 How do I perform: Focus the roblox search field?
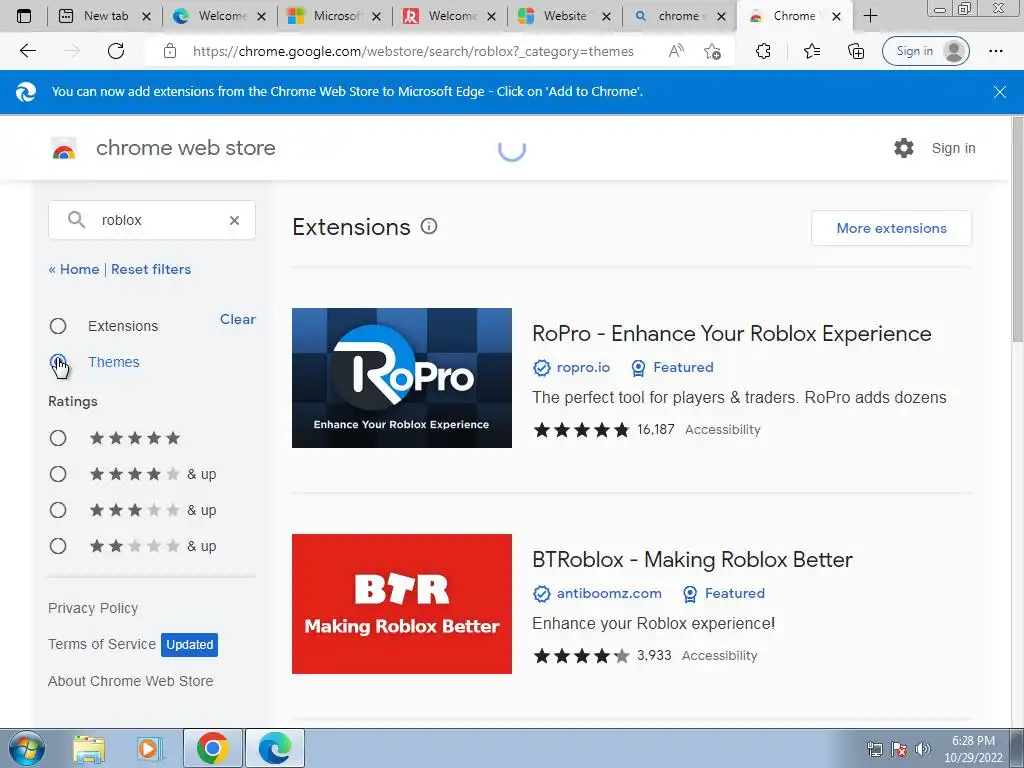(x=152, y=220)
